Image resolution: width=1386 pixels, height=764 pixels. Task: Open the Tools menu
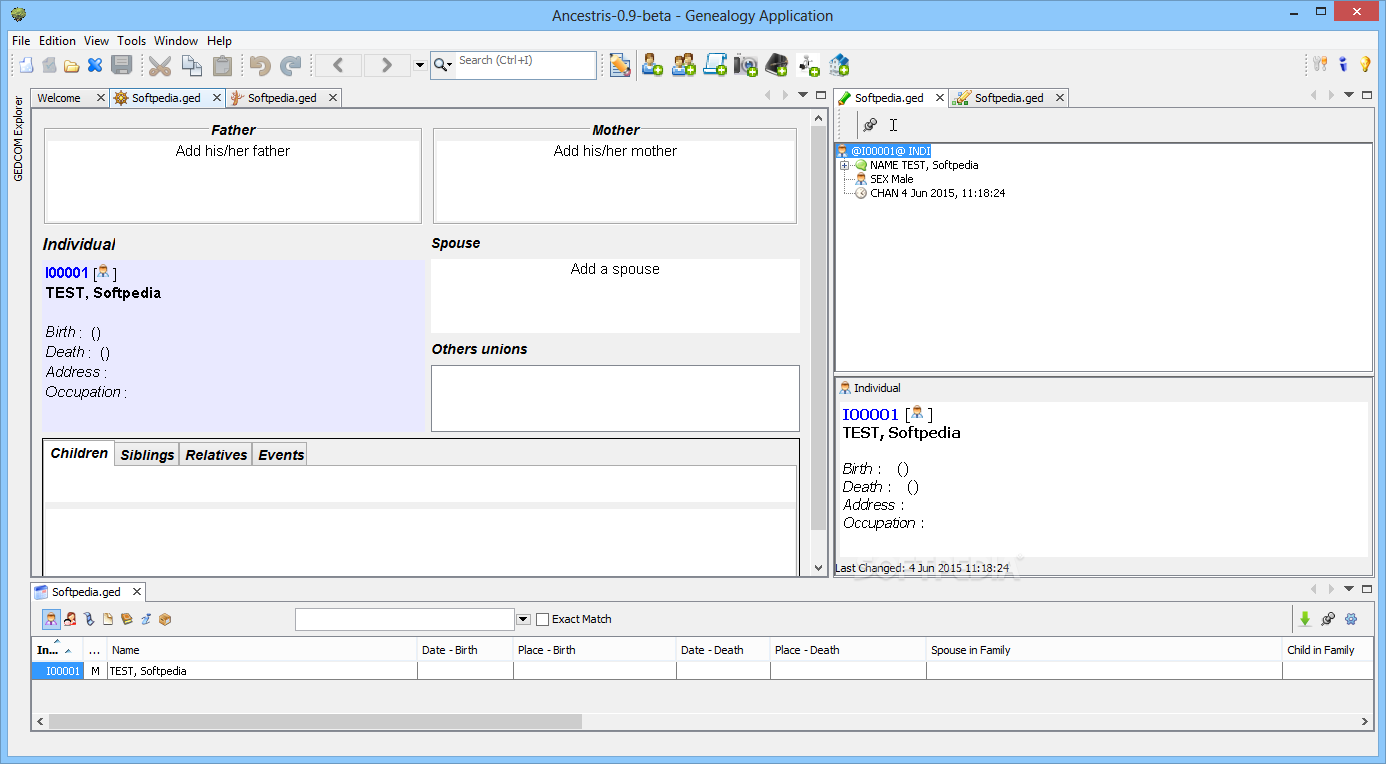[x=131, y=41]
